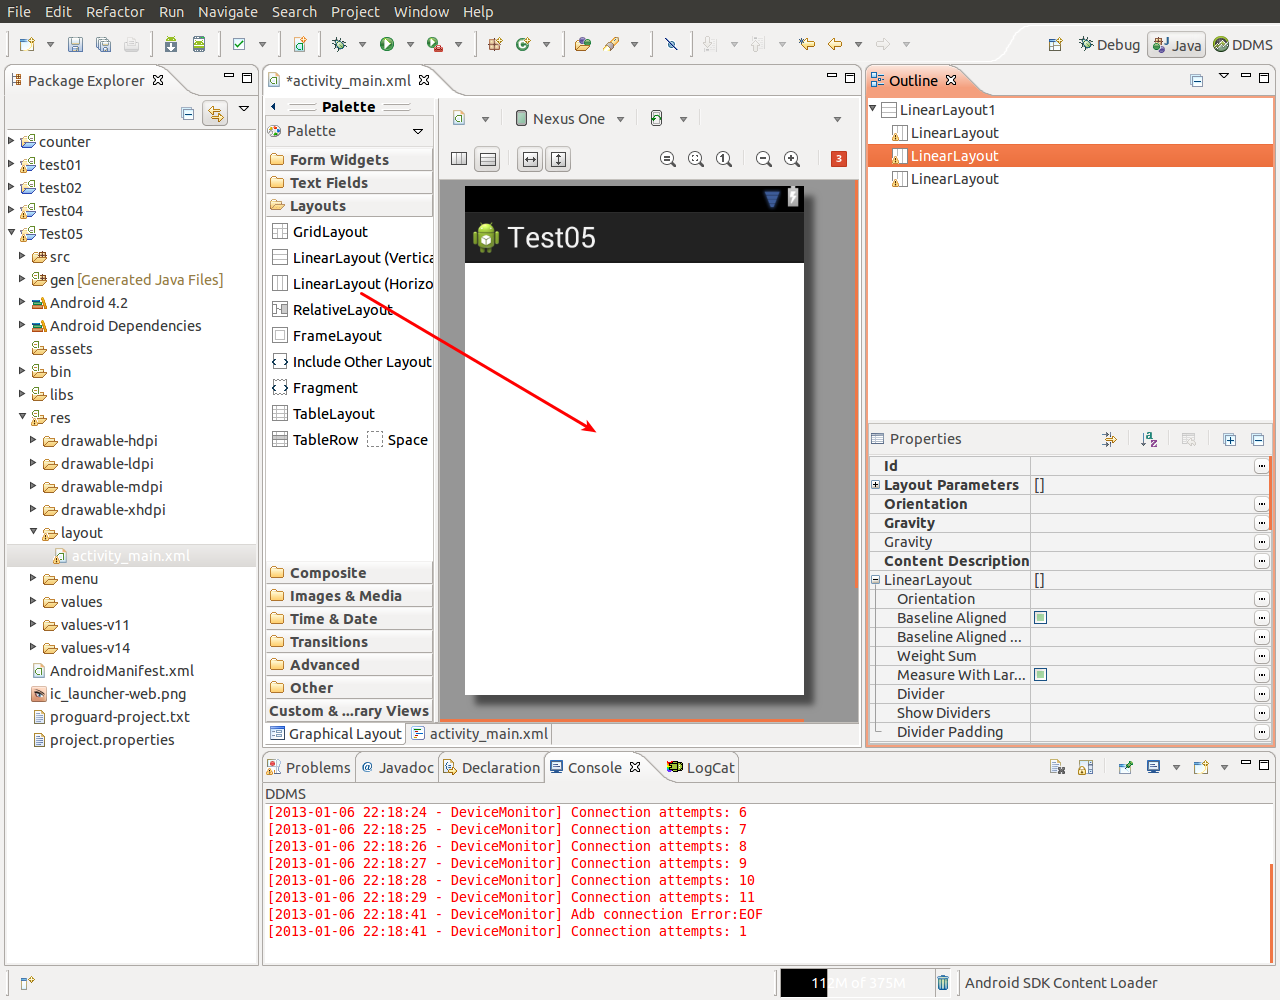Click the Open Perspective icon

point(1055,44)
